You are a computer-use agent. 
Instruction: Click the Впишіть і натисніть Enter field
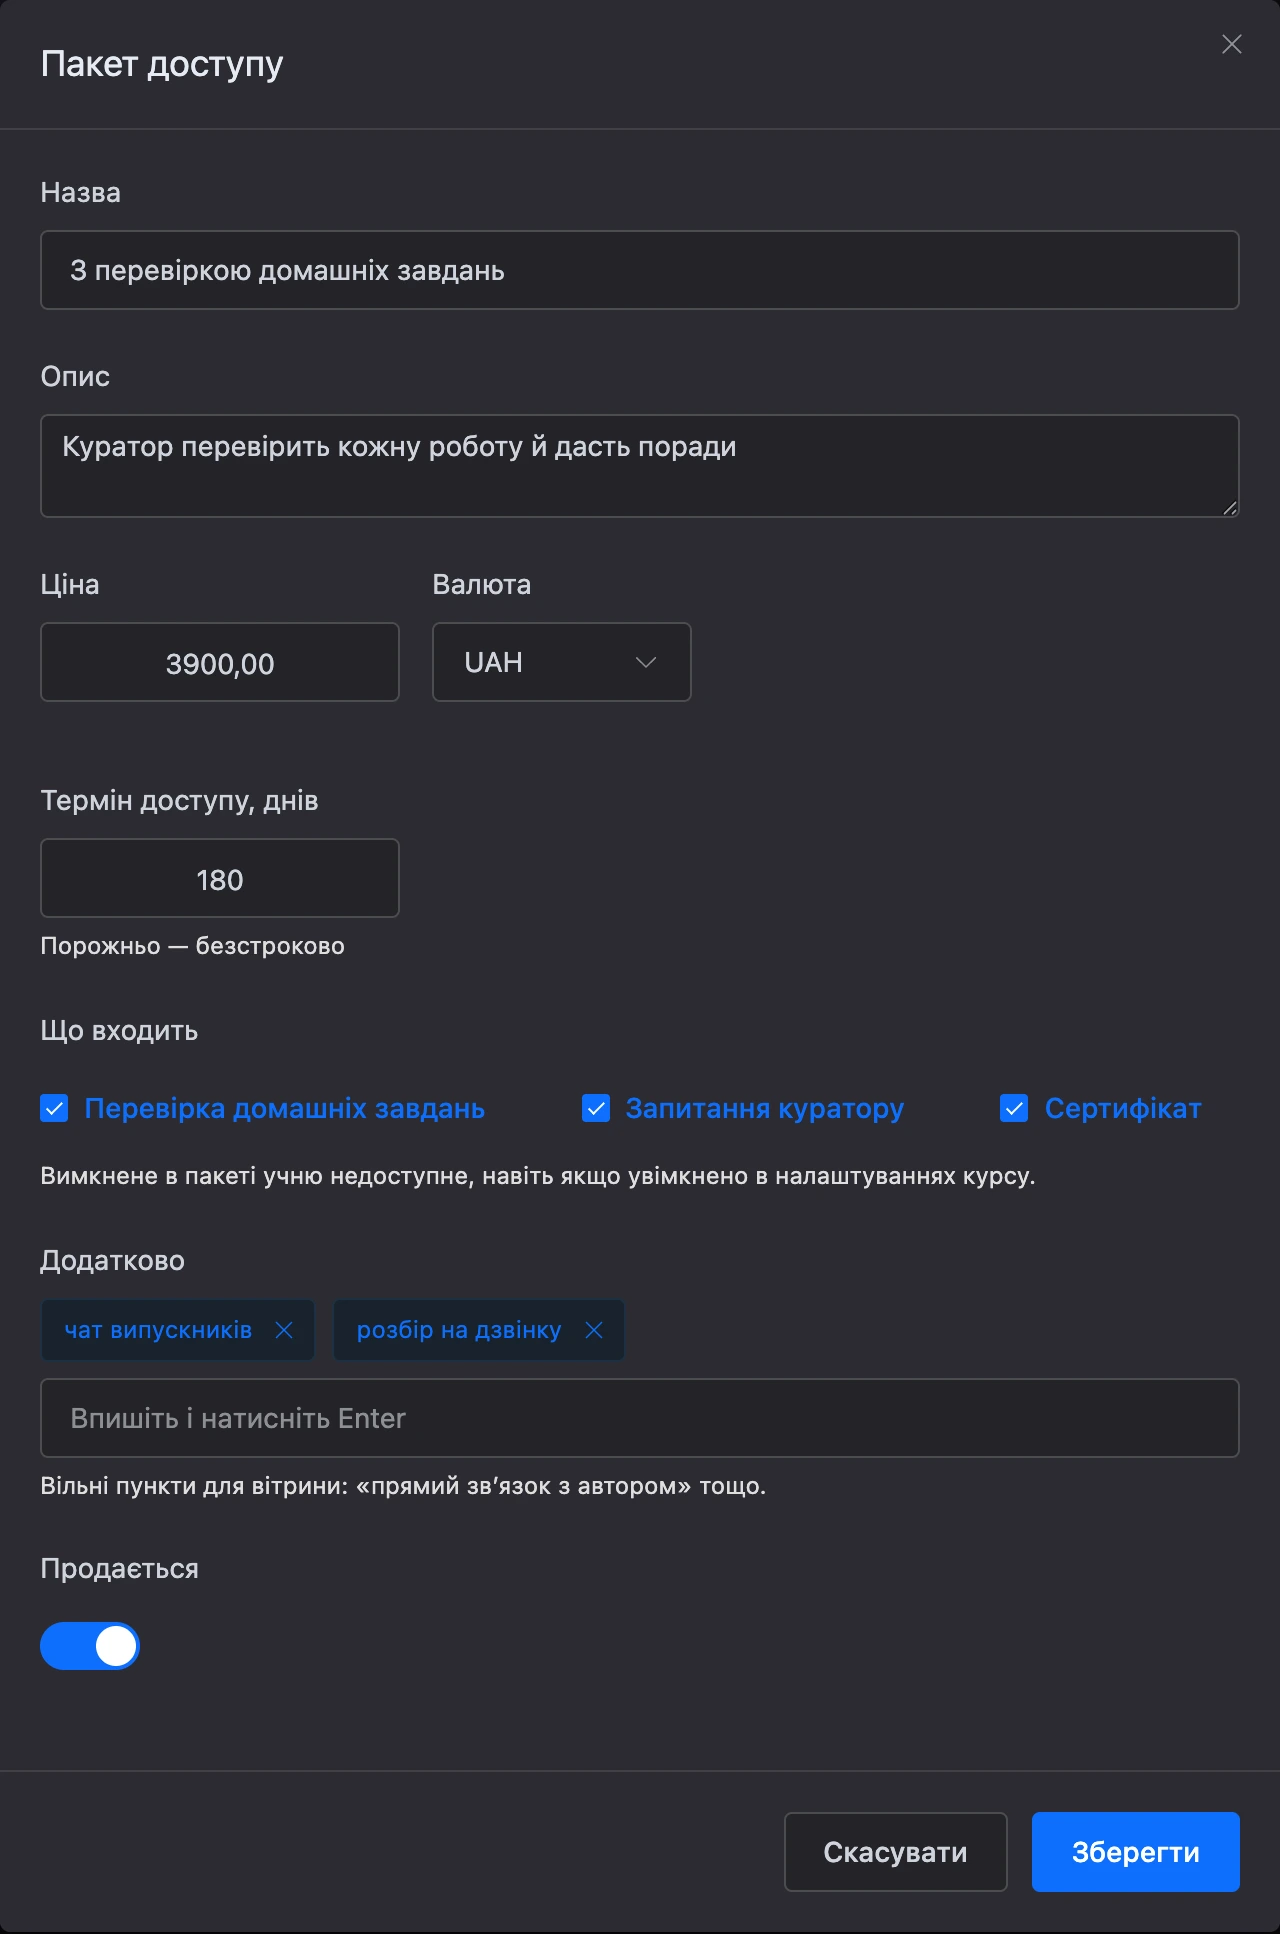pos(640,1418)
